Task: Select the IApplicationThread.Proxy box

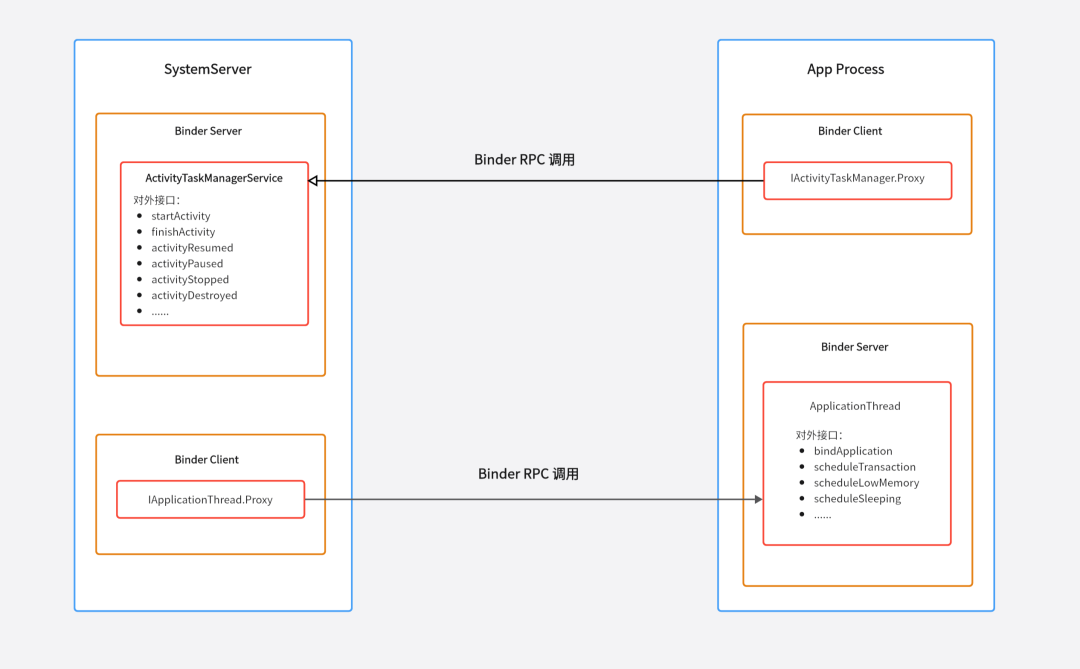Action: coord(211,500)
